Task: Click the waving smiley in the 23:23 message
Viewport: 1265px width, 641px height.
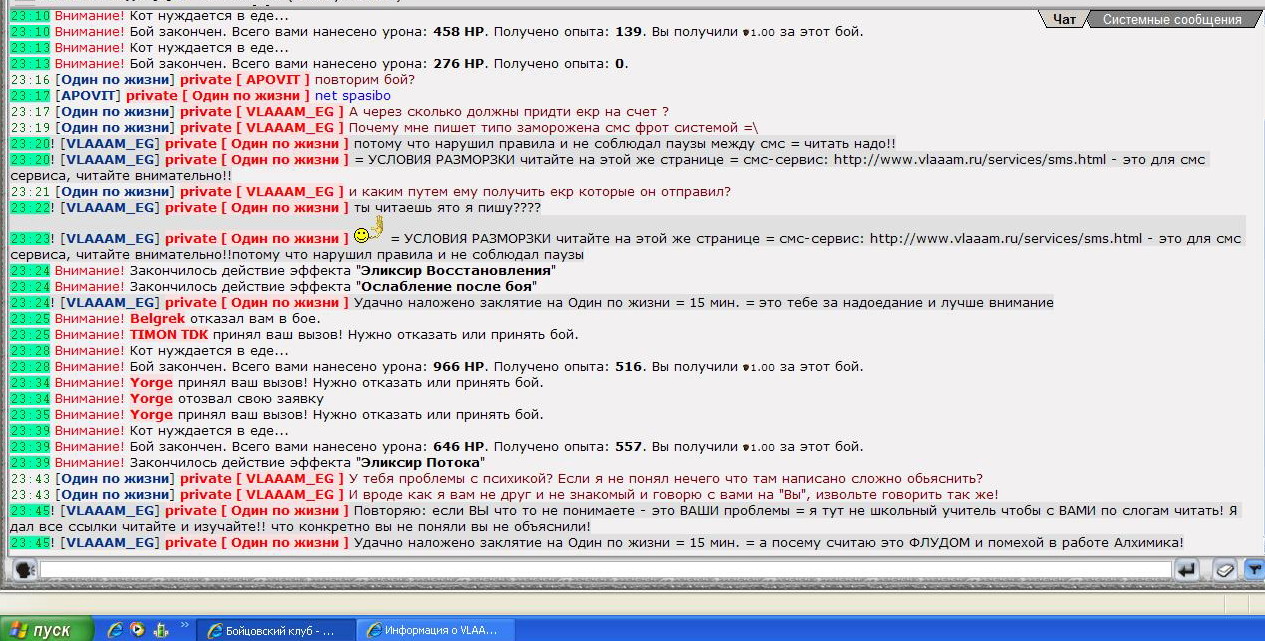Action: click(x=368, y=231)
